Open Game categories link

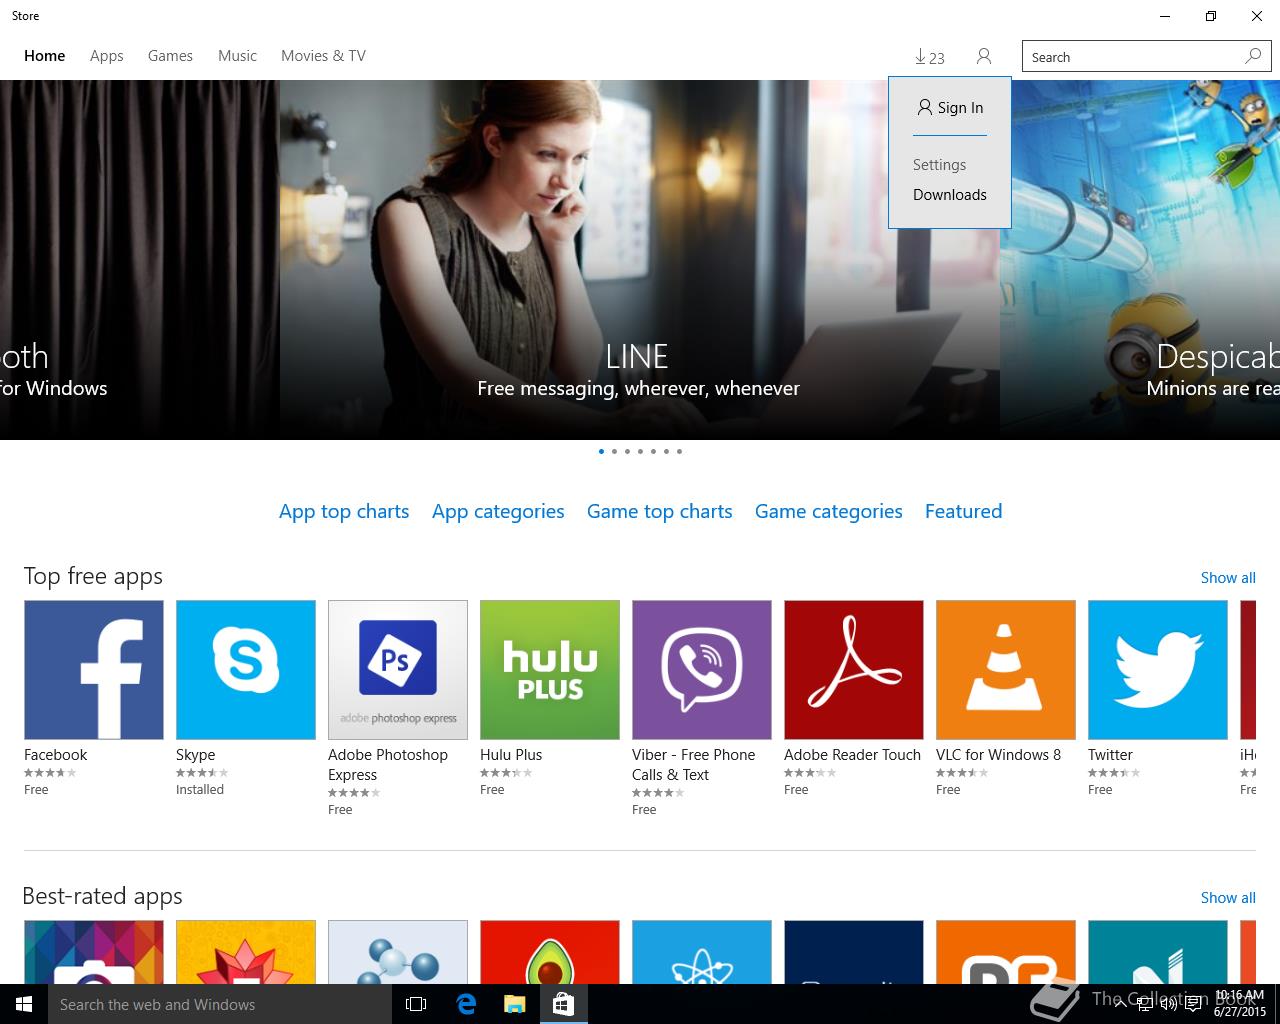[x=828, y=511]
